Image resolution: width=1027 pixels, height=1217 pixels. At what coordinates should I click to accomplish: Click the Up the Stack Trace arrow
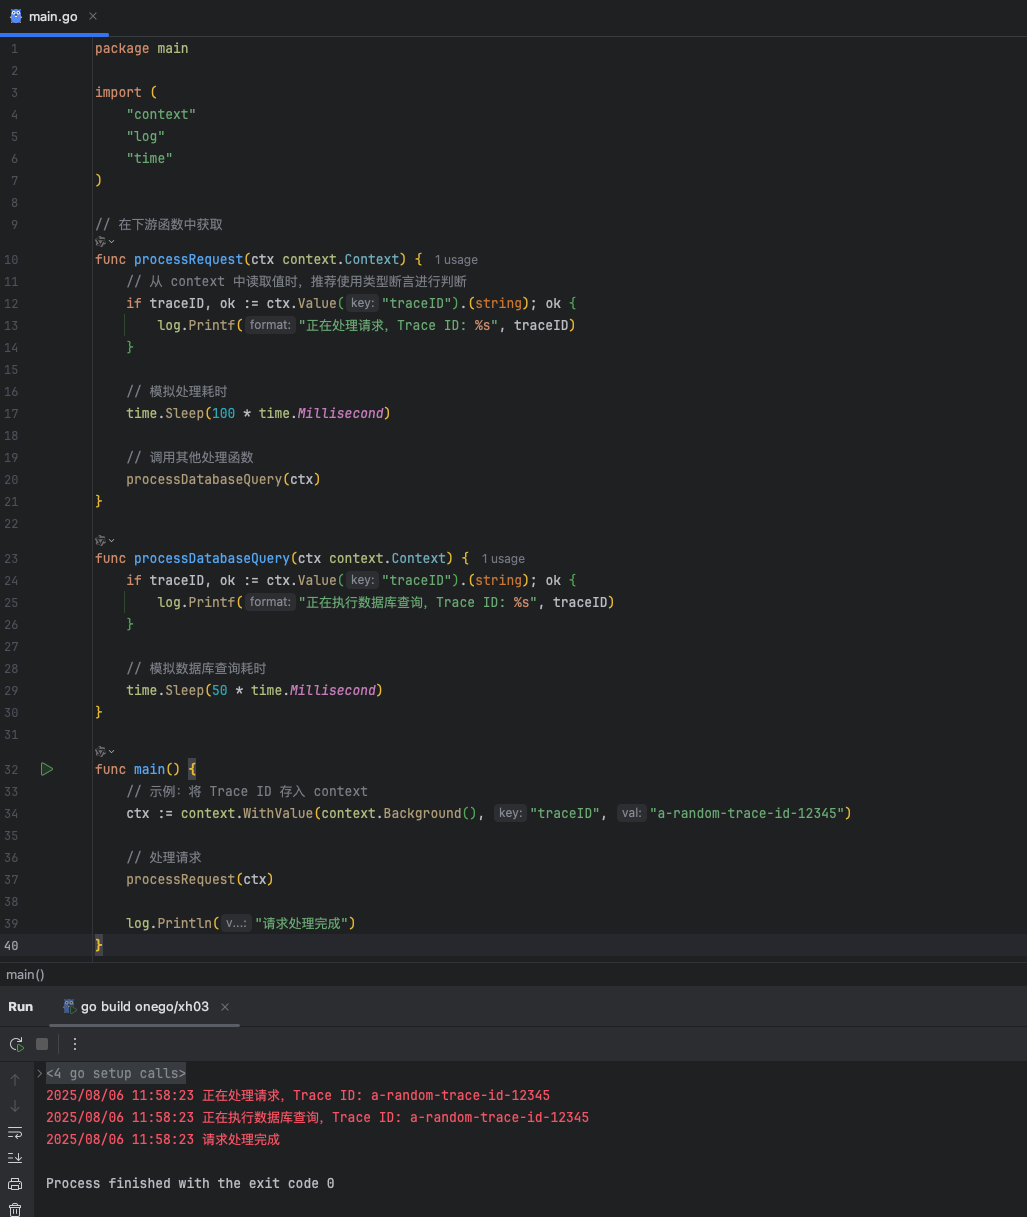coord(15,1080)
